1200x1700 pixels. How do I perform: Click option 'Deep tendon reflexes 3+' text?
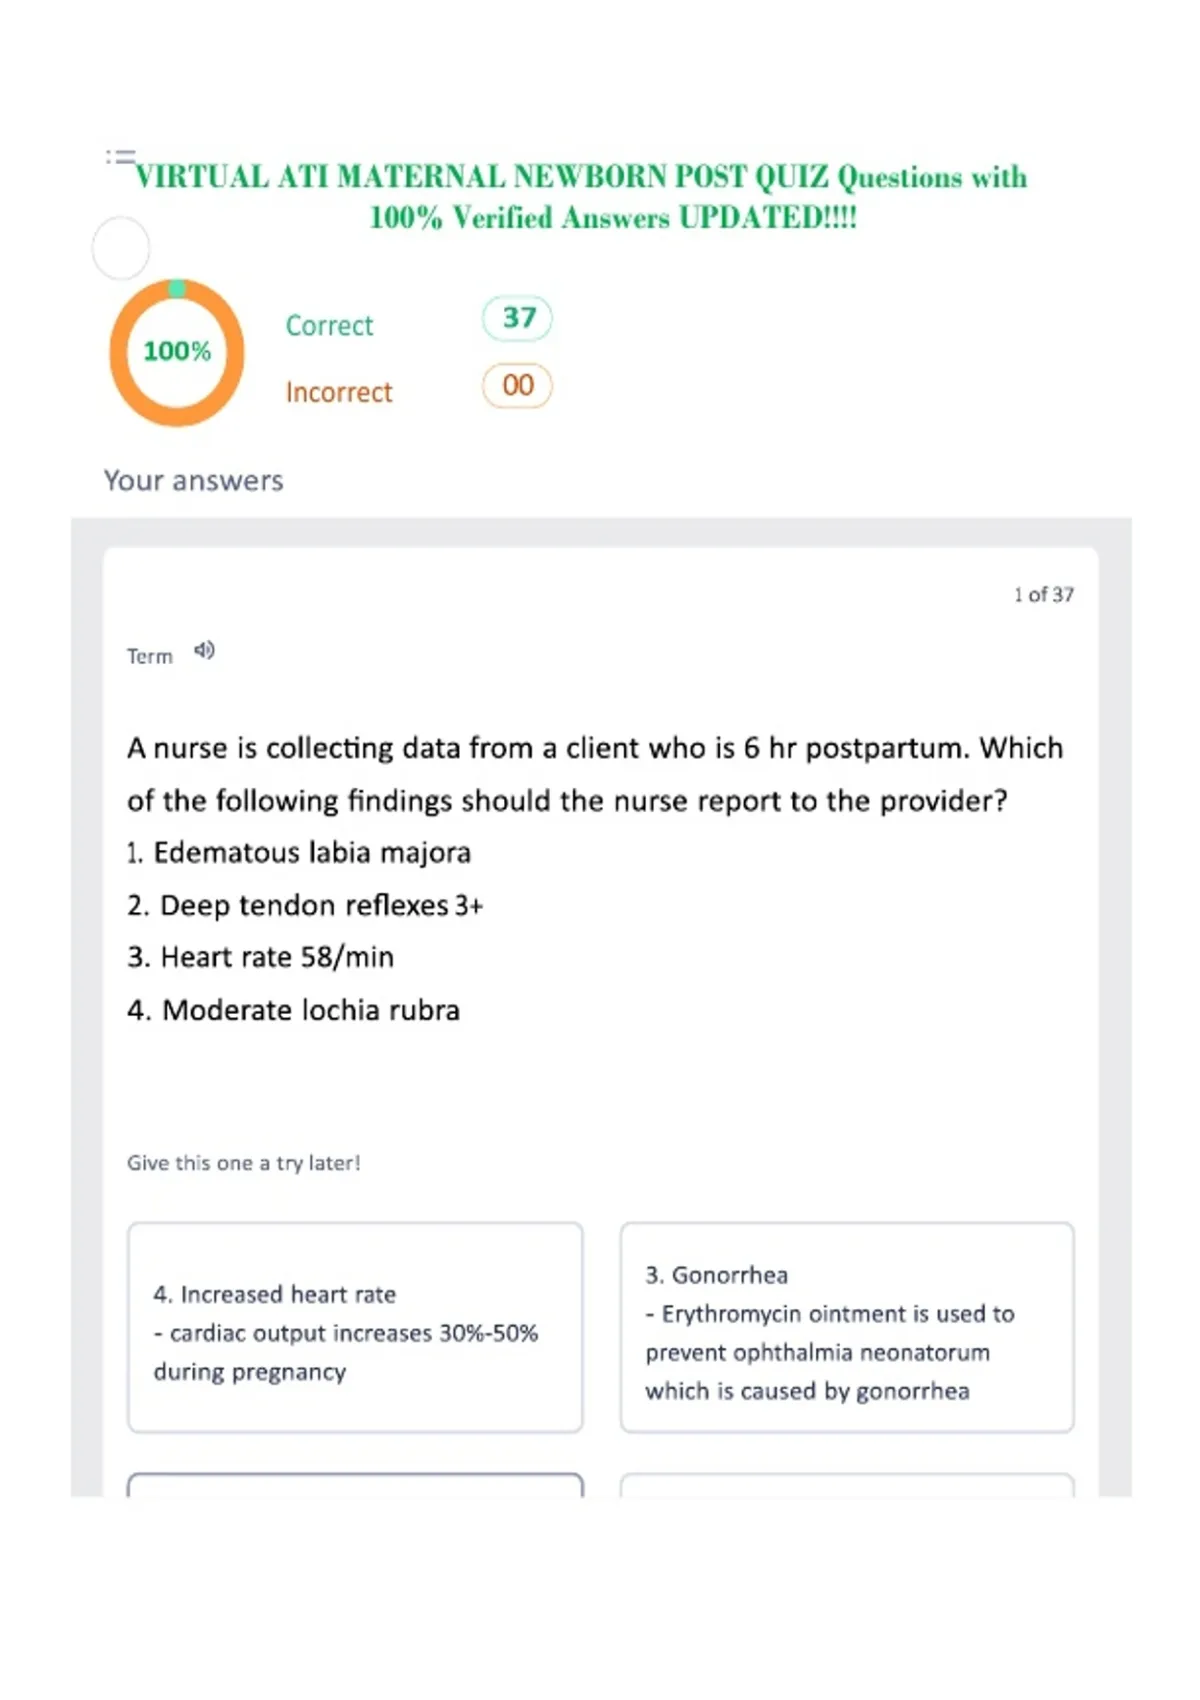305,905
